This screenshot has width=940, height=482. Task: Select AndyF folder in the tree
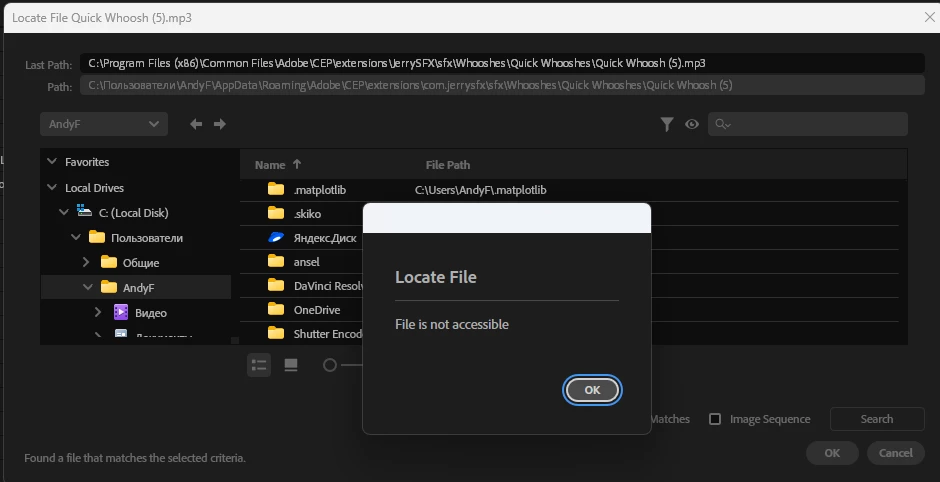[x=138, y=288]
